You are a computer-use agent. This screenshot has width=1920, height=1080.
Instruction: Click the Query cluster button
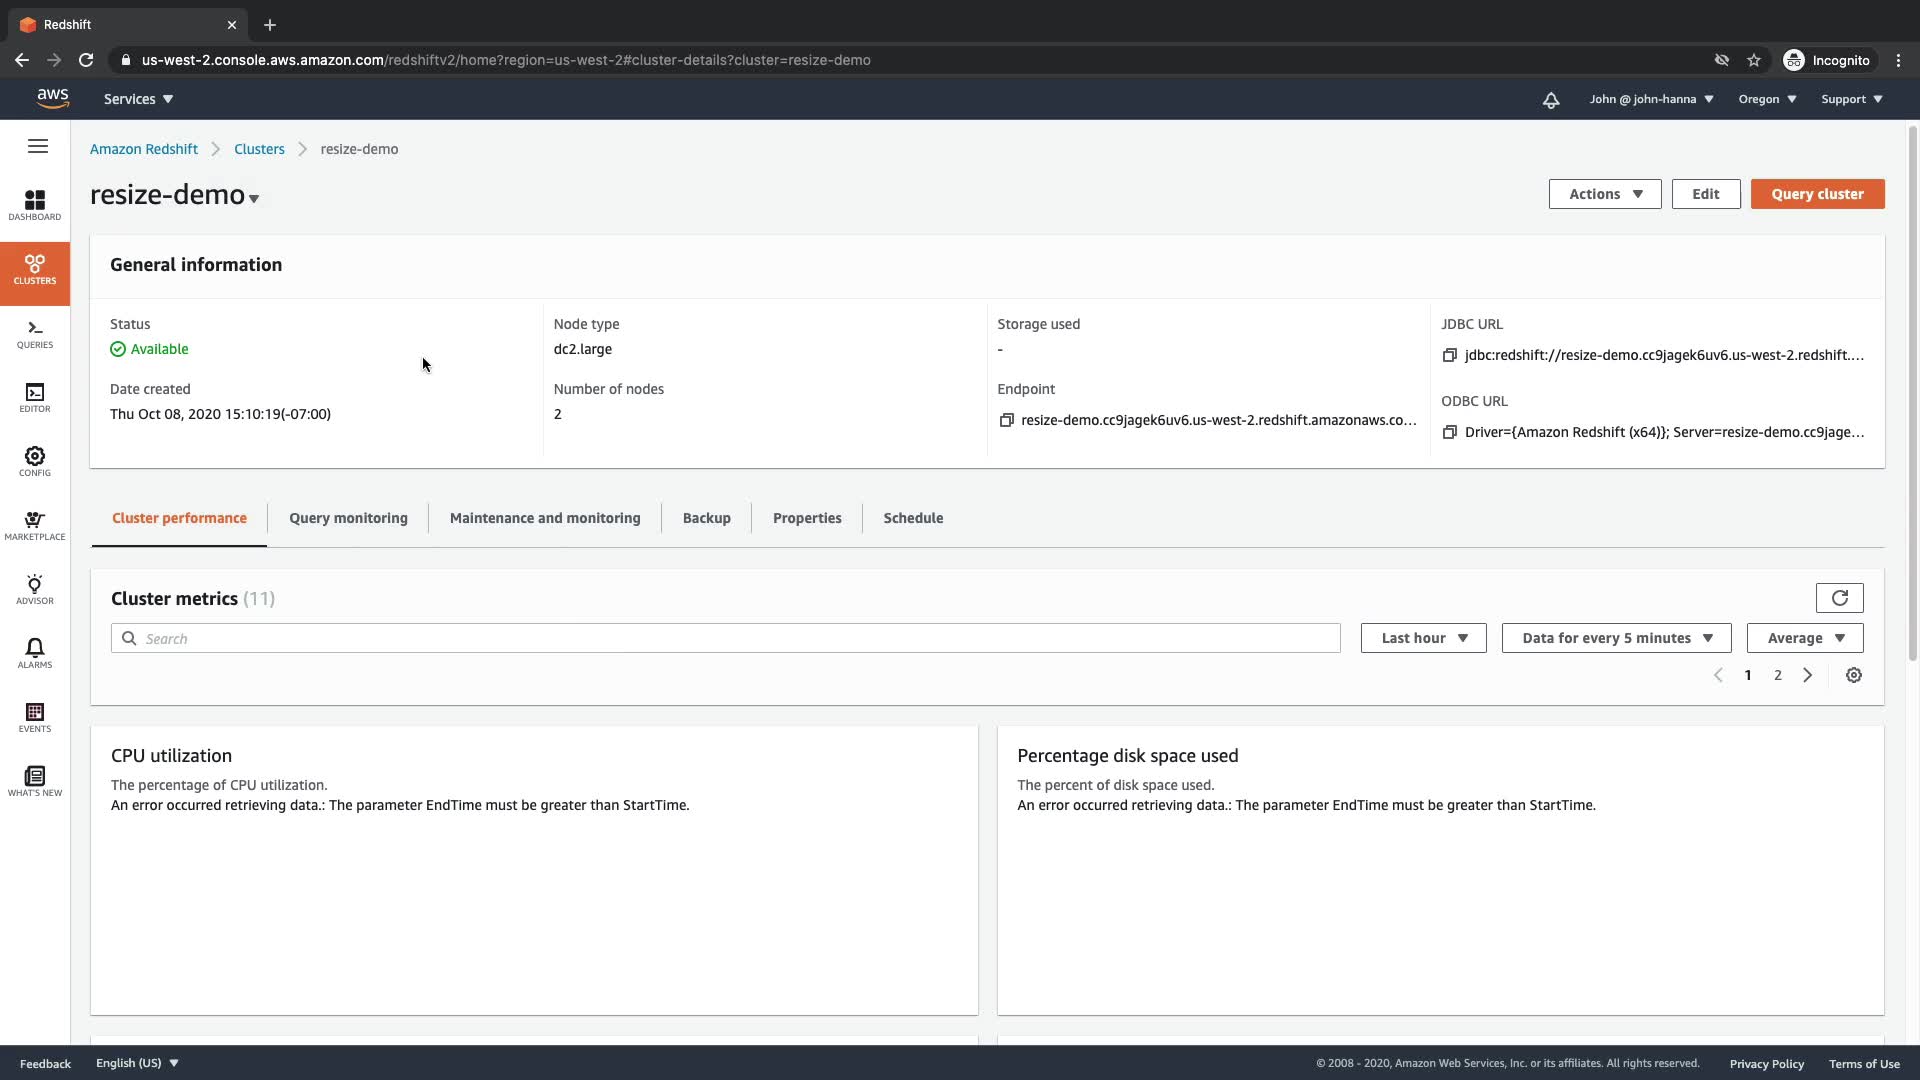click(1817, 194)
